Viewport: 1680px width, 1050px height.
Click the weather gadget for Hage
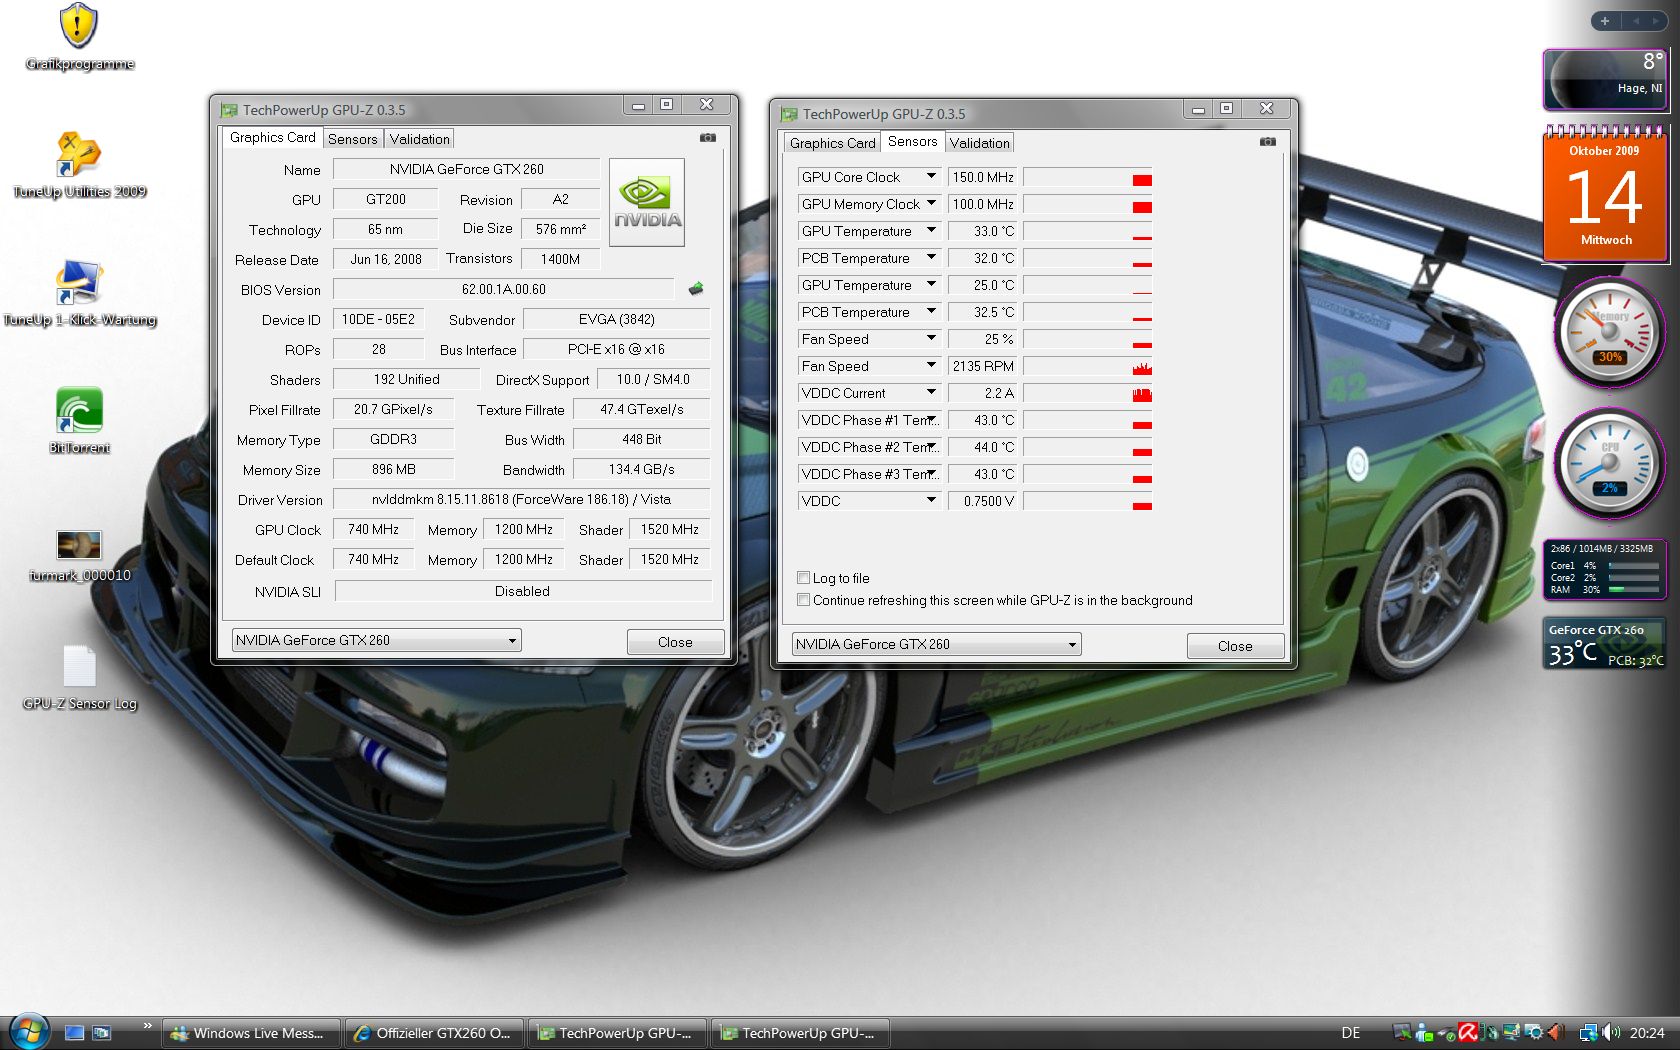click(1605, 79)
